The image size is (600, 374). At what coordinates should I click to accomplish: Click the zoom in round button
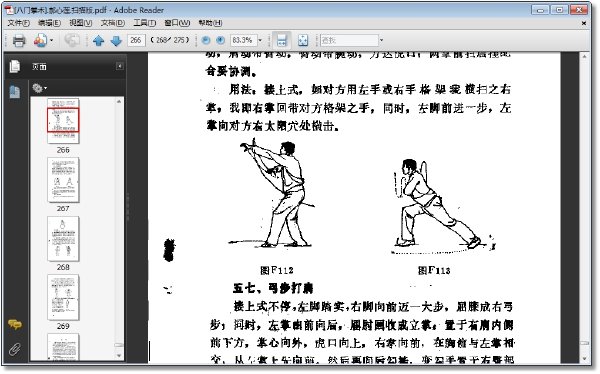220,40
